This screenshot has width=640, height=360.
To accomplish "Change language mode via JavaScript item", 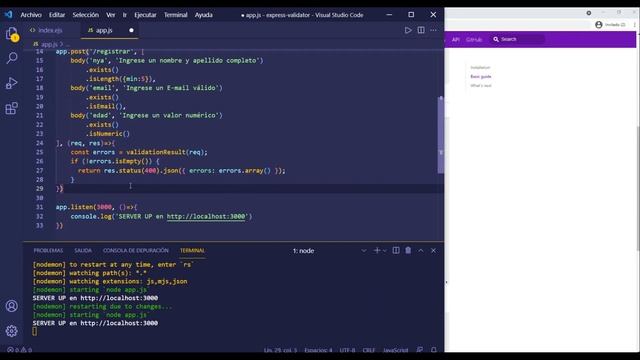I will pyautogui.click(x=396, y=350).
